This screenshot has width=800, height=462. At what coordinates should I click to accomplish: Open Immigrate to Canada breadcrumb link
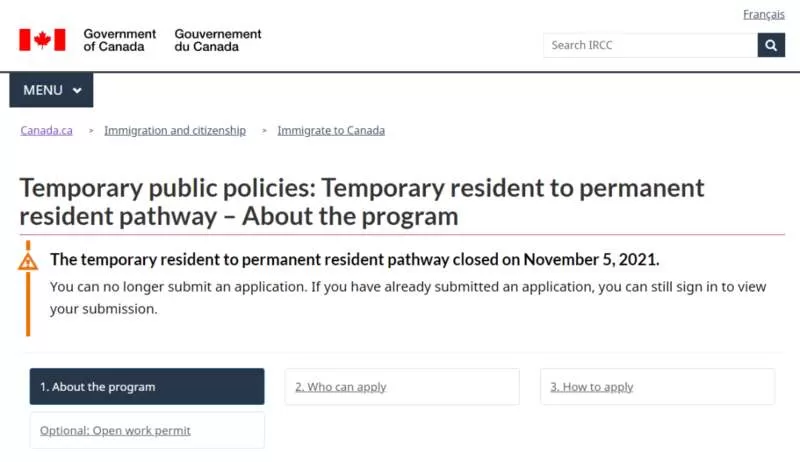331,131
